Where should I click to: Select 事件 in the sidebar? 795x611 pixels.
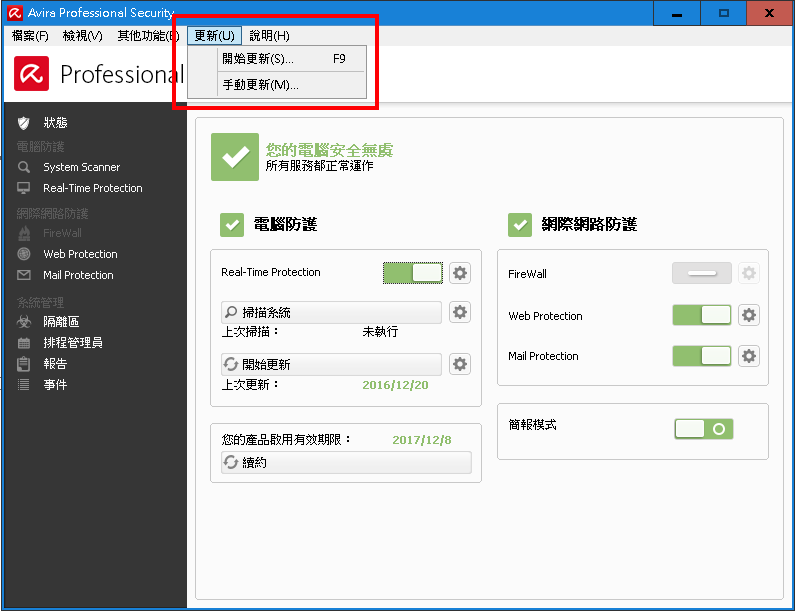(x=55, y=385)
